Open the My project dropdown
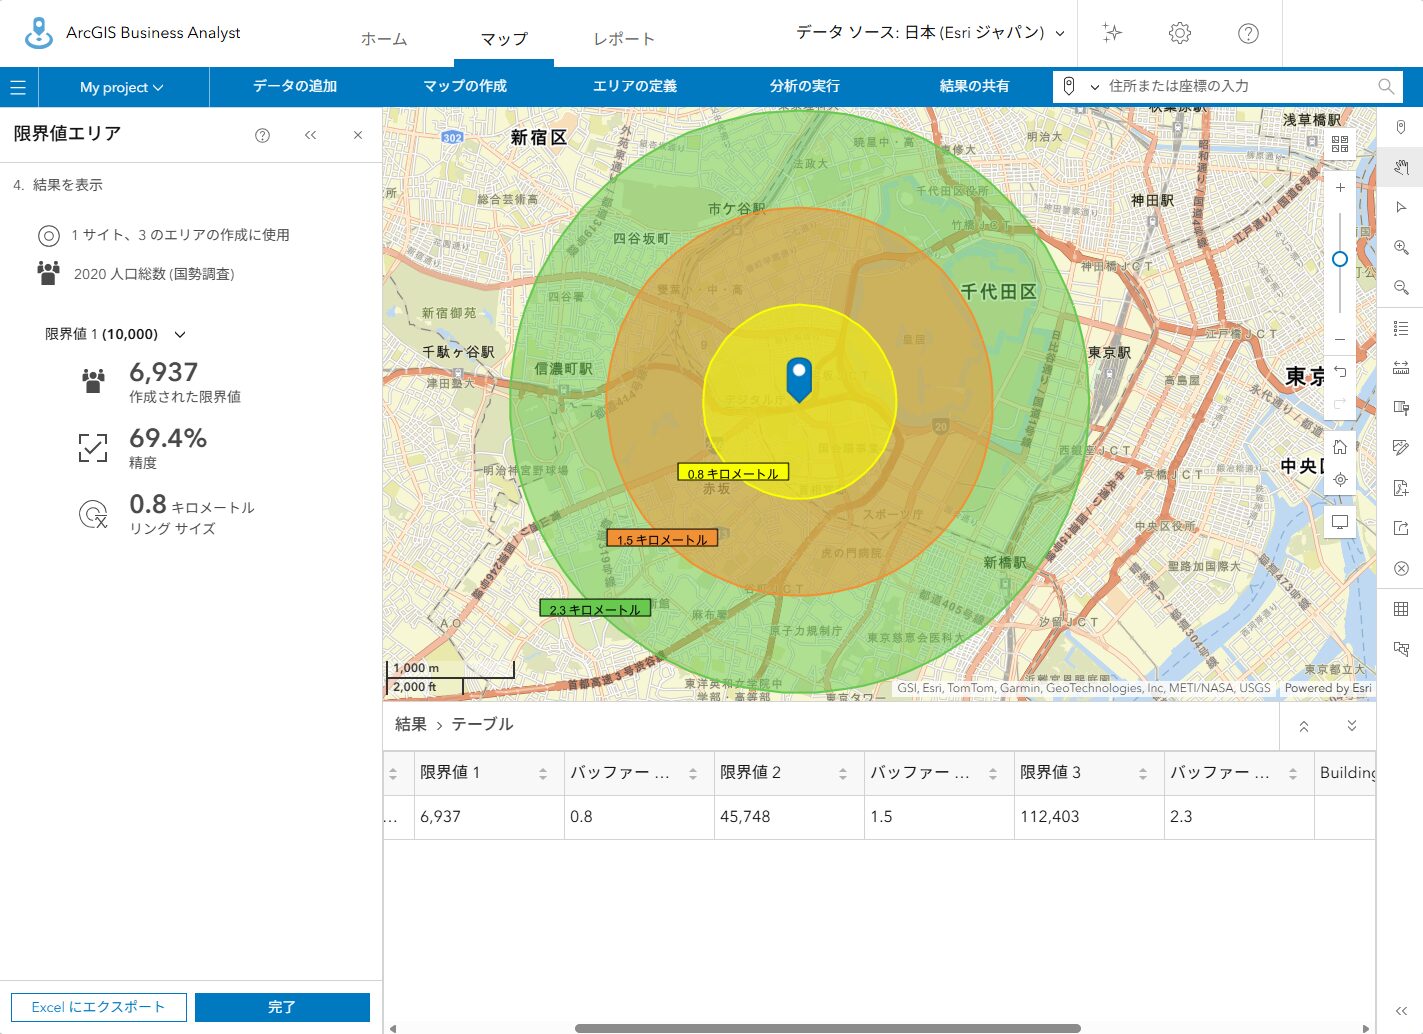 point(122,87)
